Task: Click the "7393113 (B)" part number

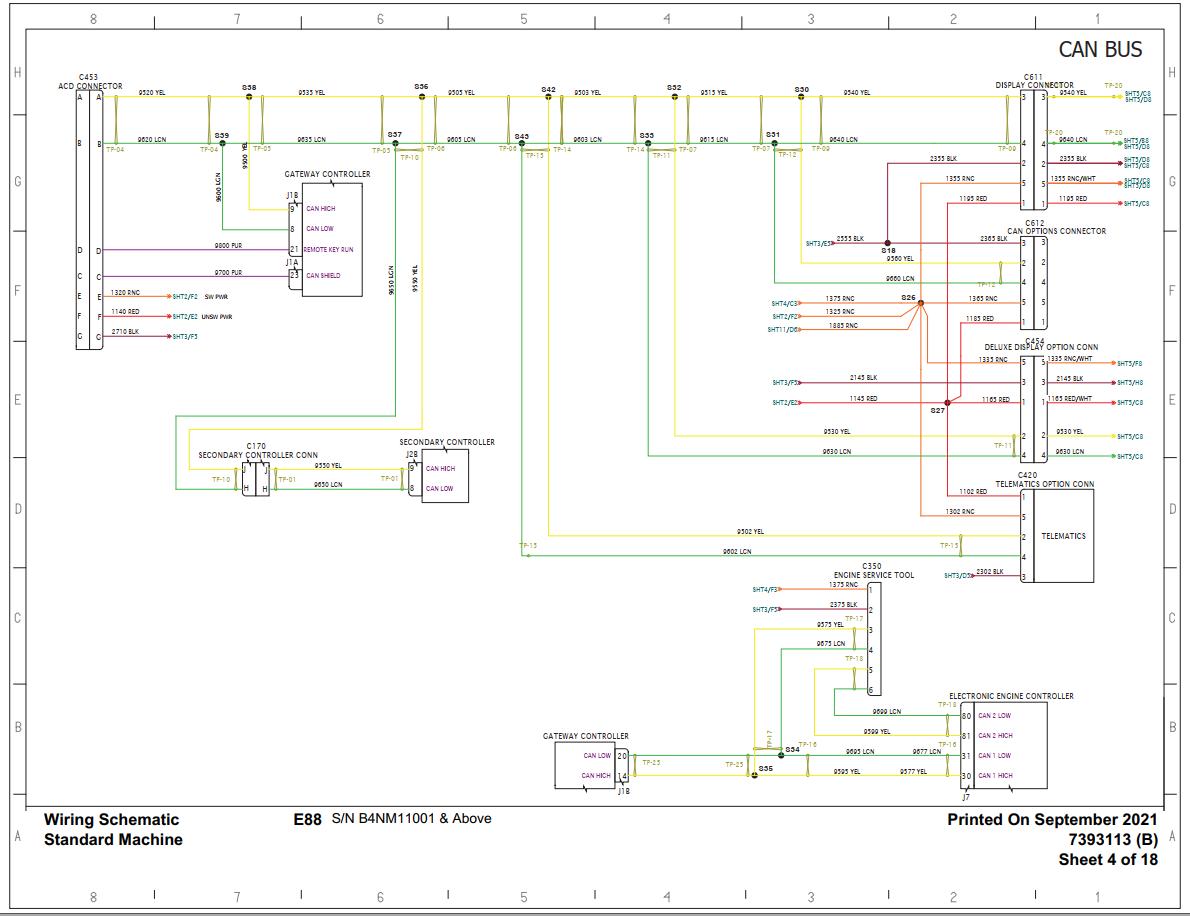Action: (x=1113, y=839)
